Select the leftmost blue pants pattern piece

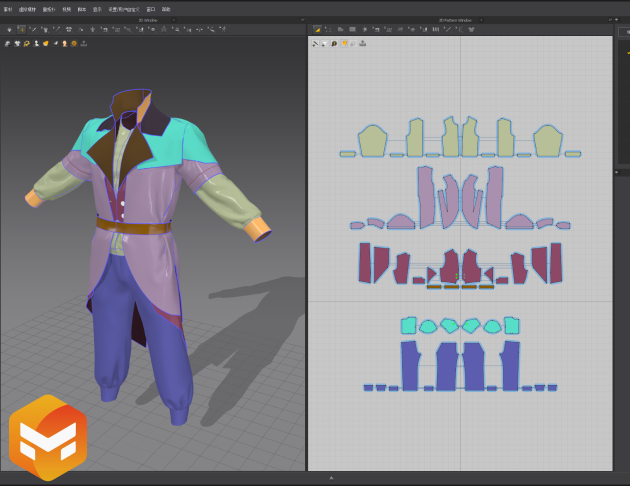pyautogui.click(x=408, y=365)
